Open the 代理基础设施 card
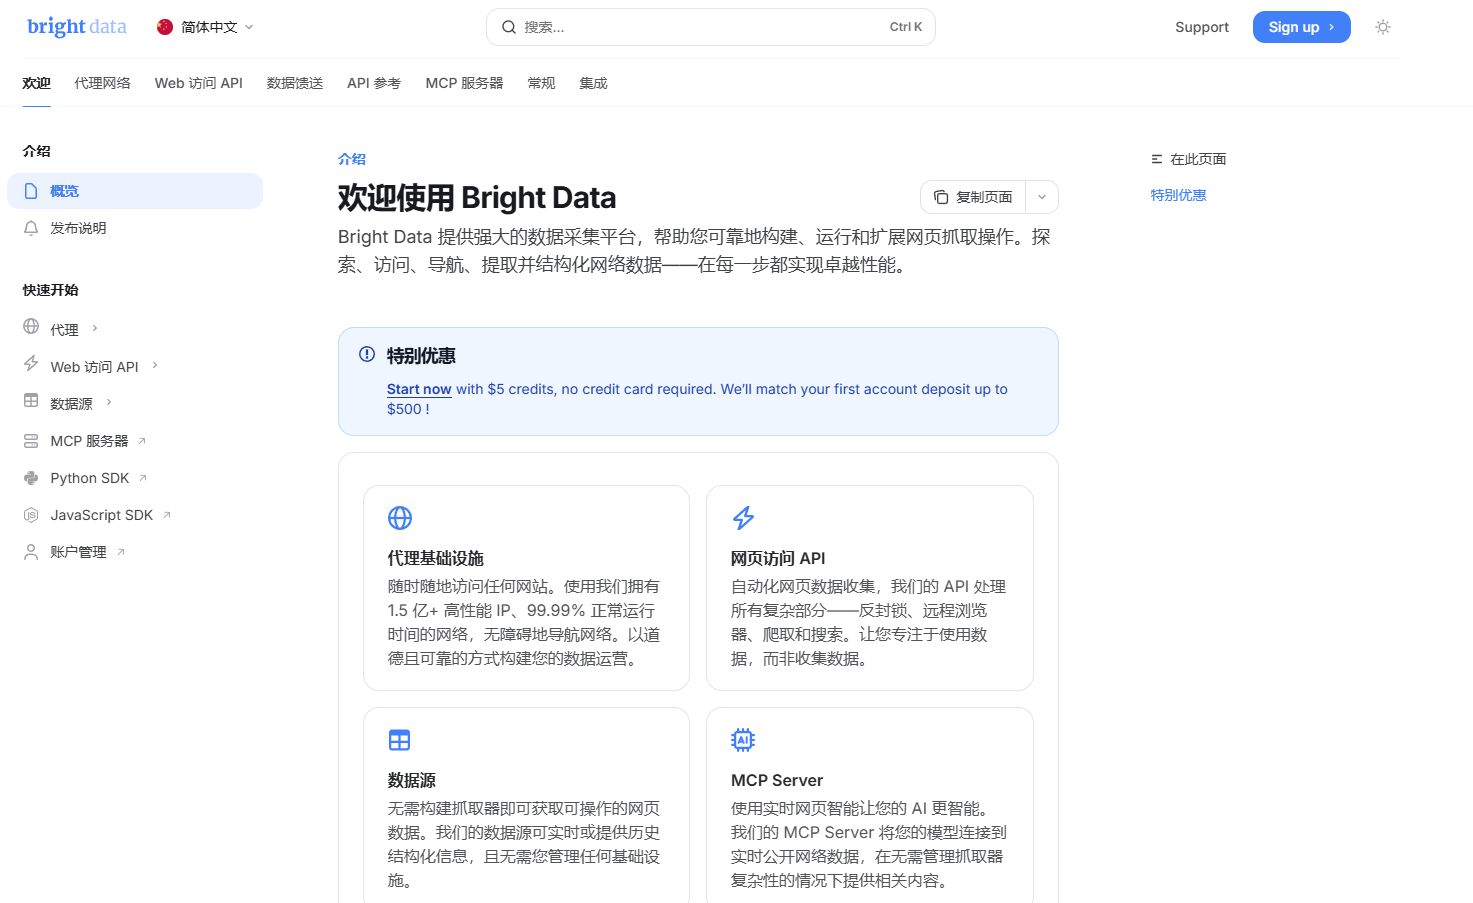The width and height of the screenshot is (1473, 903). pyautogui.click(x=526, y=588)
